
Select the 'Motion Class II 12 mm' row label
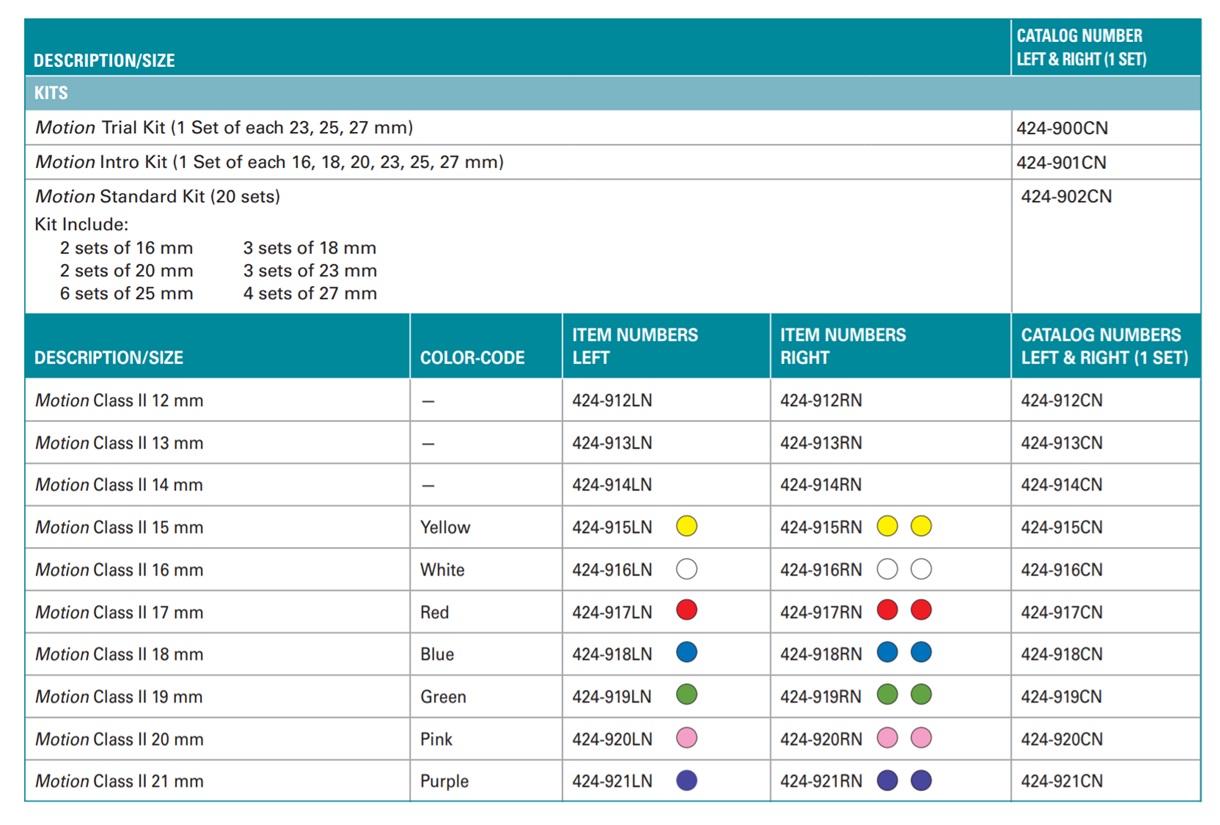[119, 401]
